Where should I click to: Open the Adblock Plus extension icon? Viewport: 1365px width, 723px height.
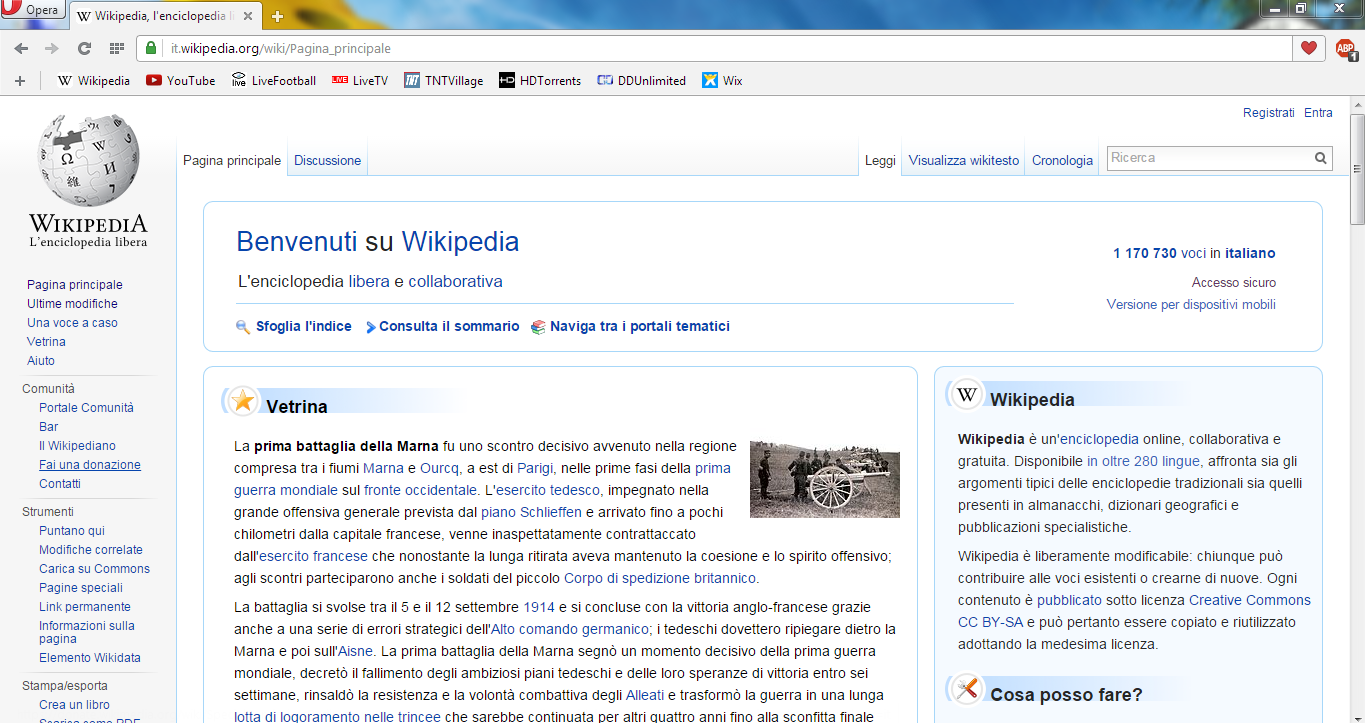pyautogui.click(x=1345, y=48)
